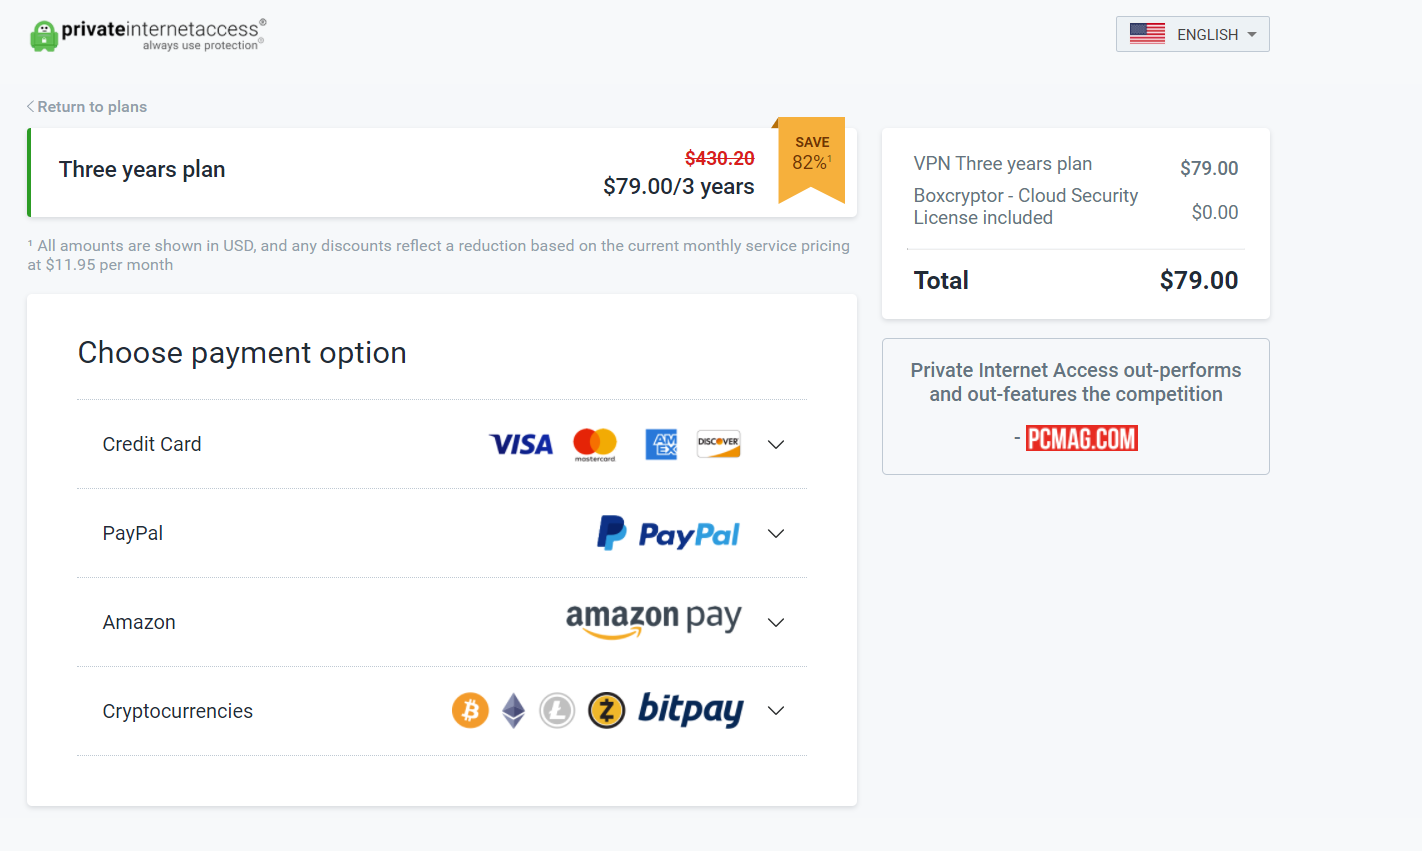Click the PCMAG.COM badge
1422x851 pixels.
point(1082,438)
